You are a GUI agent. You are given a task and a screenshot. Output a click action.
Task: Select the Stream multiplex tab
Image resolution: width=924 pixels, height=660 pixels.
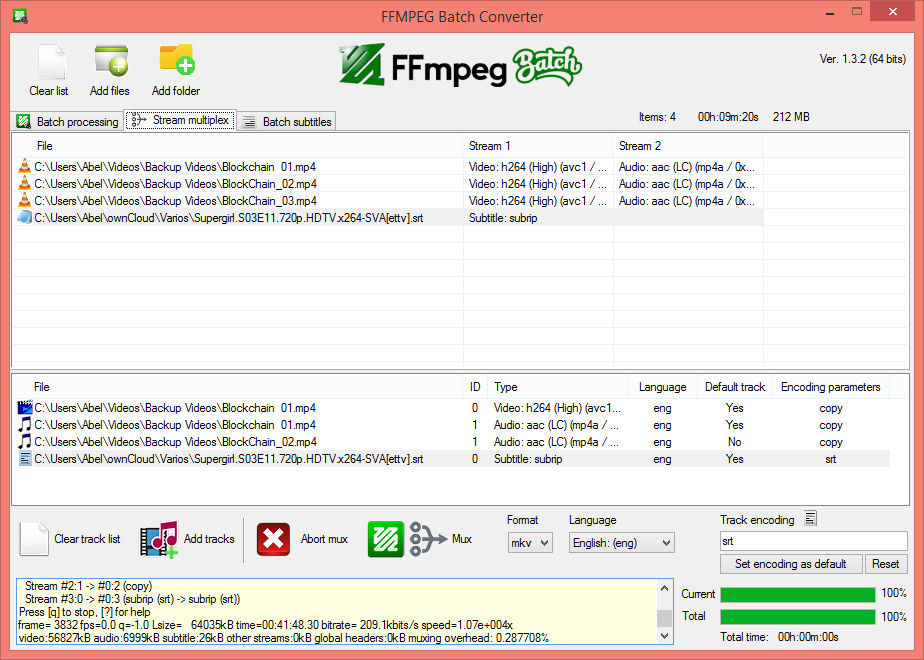tap(180, 120)
